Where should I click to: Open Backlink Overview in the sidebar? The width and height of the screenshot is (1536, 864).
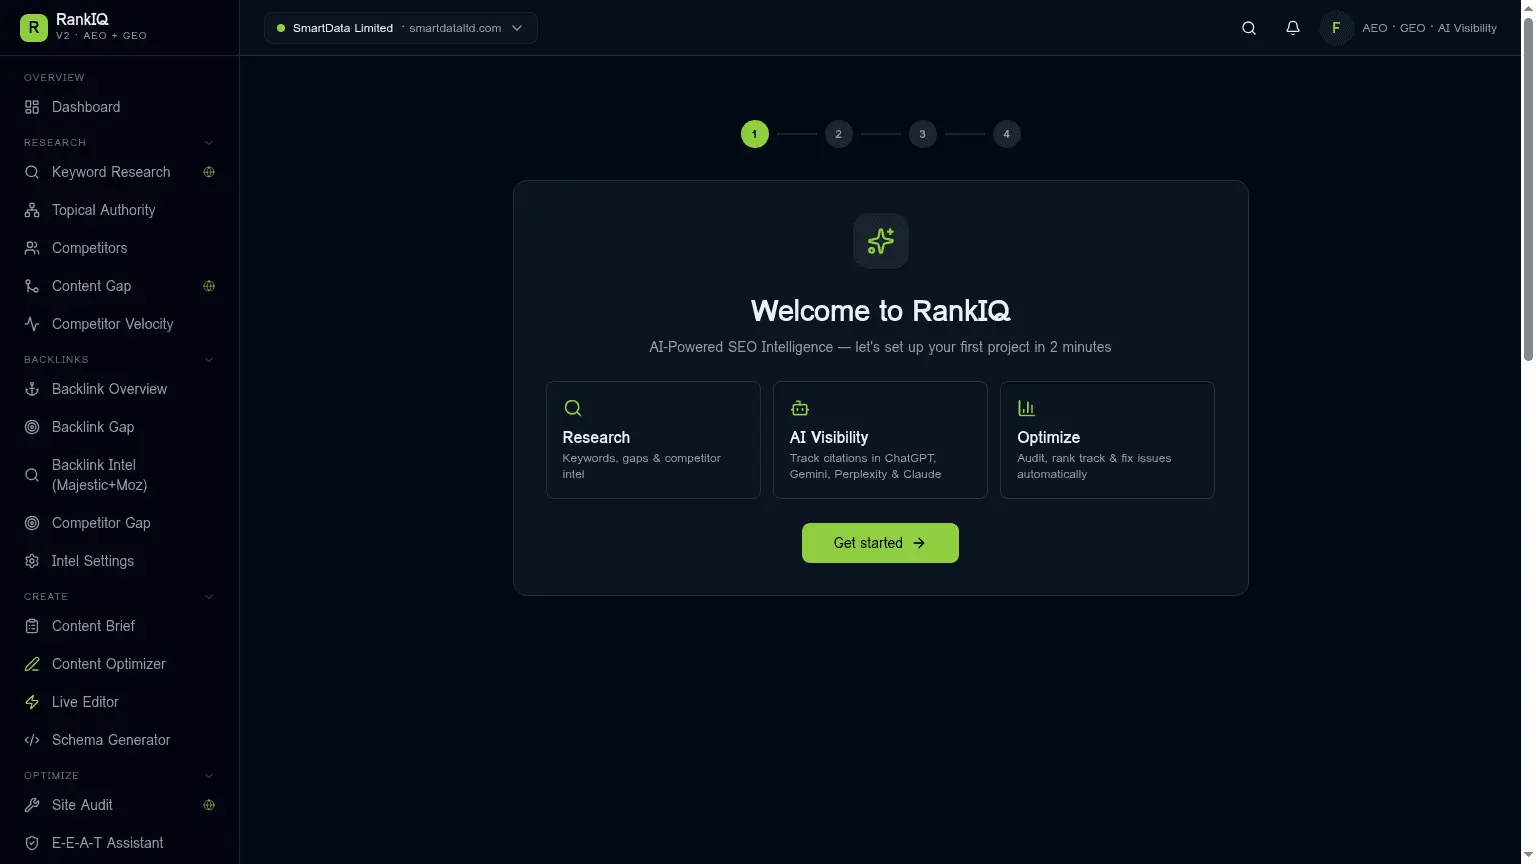pyautogui.click(x=120, y=389)
